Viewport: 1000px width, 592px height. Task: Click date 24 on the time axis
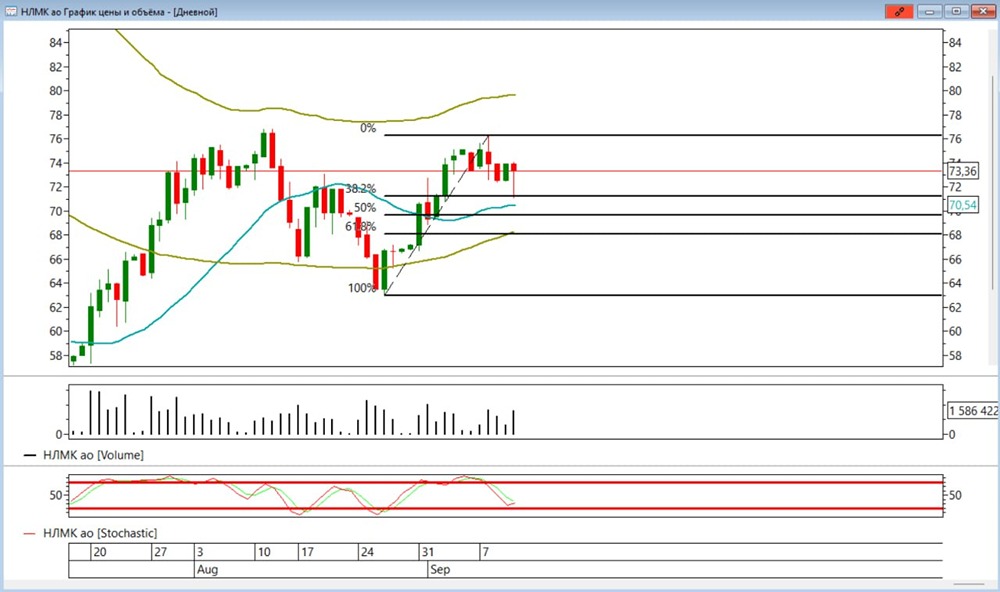[367, 552]
